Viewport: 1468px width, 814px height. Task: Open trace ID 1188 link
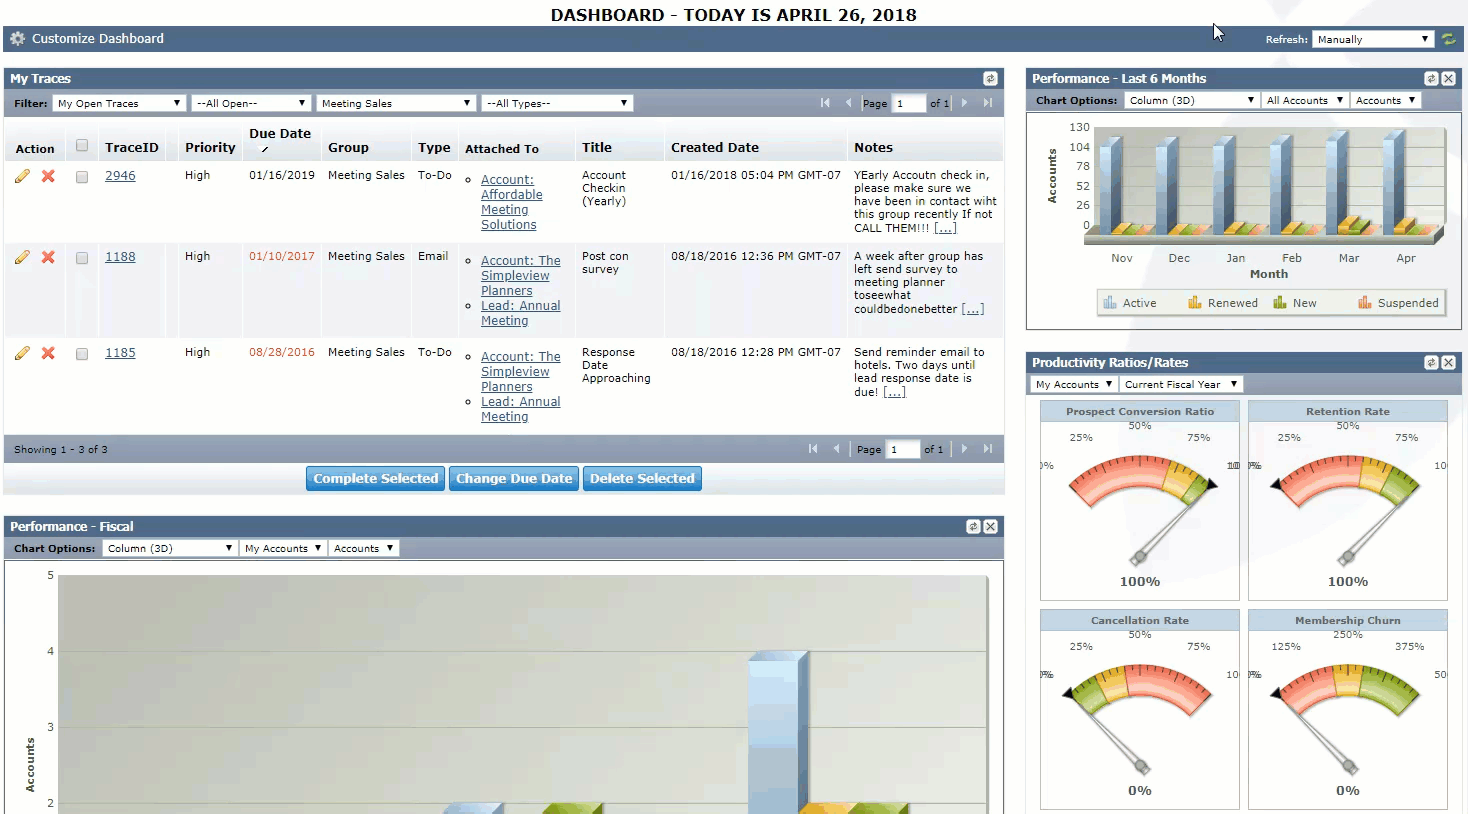(x=120, y=257)
